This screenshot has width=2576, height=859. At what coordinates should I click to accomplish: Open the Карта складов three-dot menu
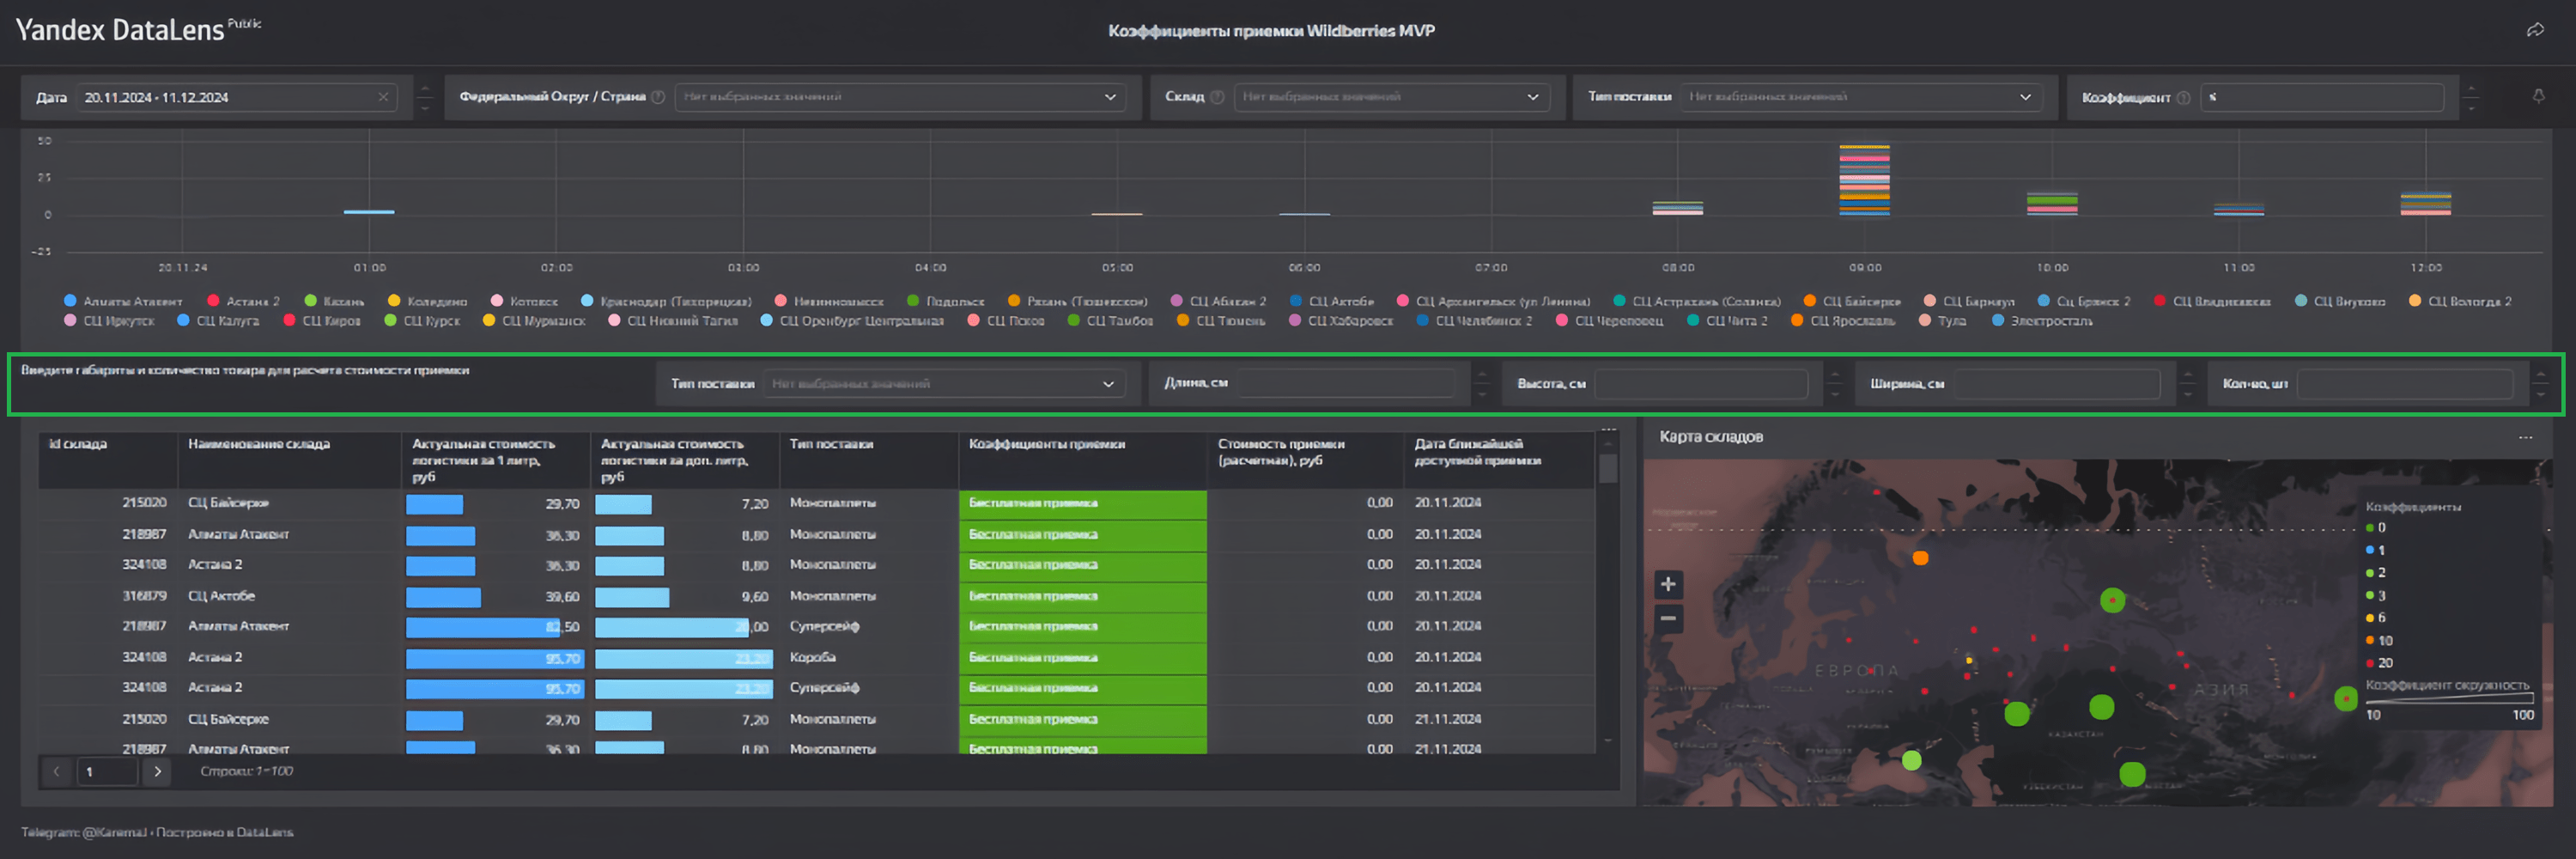[2525, 437]
